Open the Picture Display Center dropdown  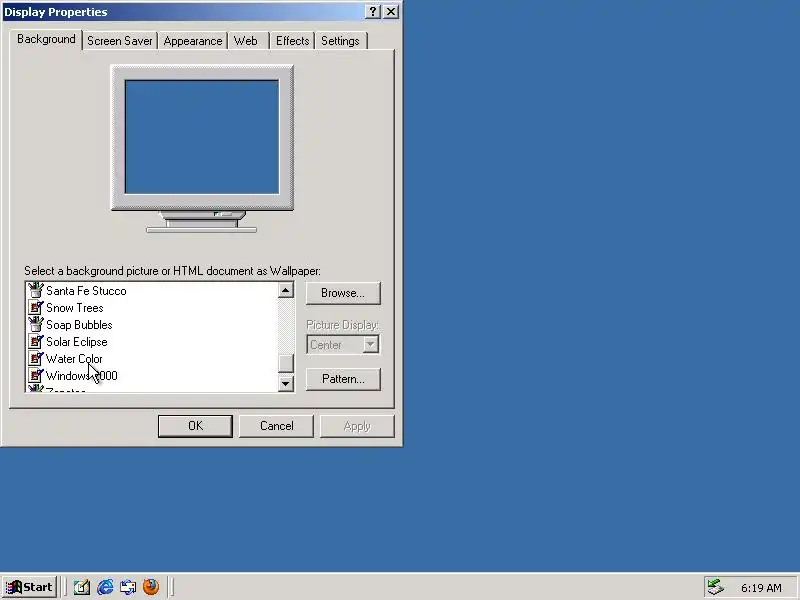coord(343,345)
